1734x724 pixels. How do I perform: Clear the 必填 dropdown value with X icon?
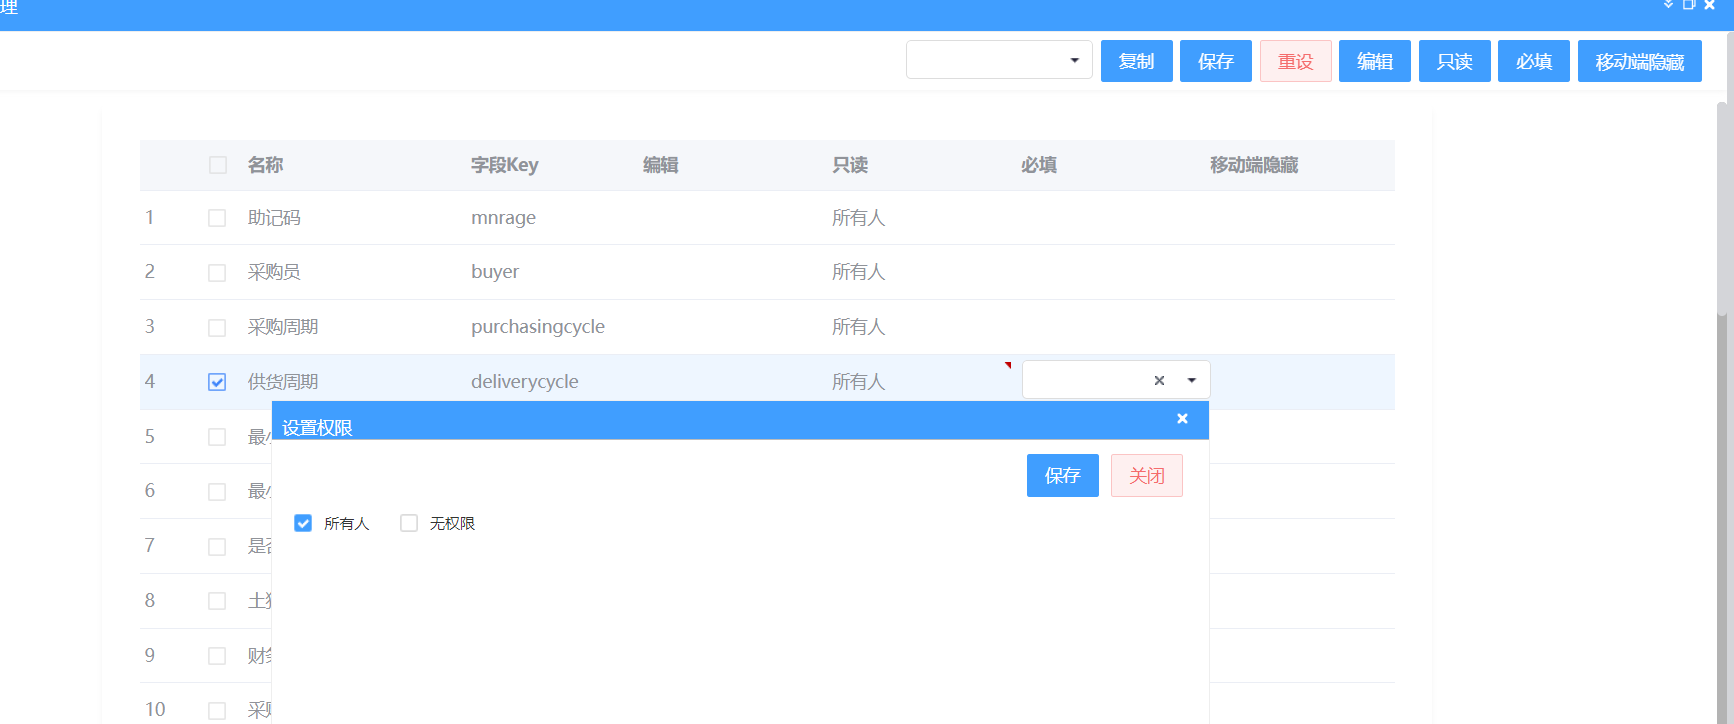[x=1159, y=380]
